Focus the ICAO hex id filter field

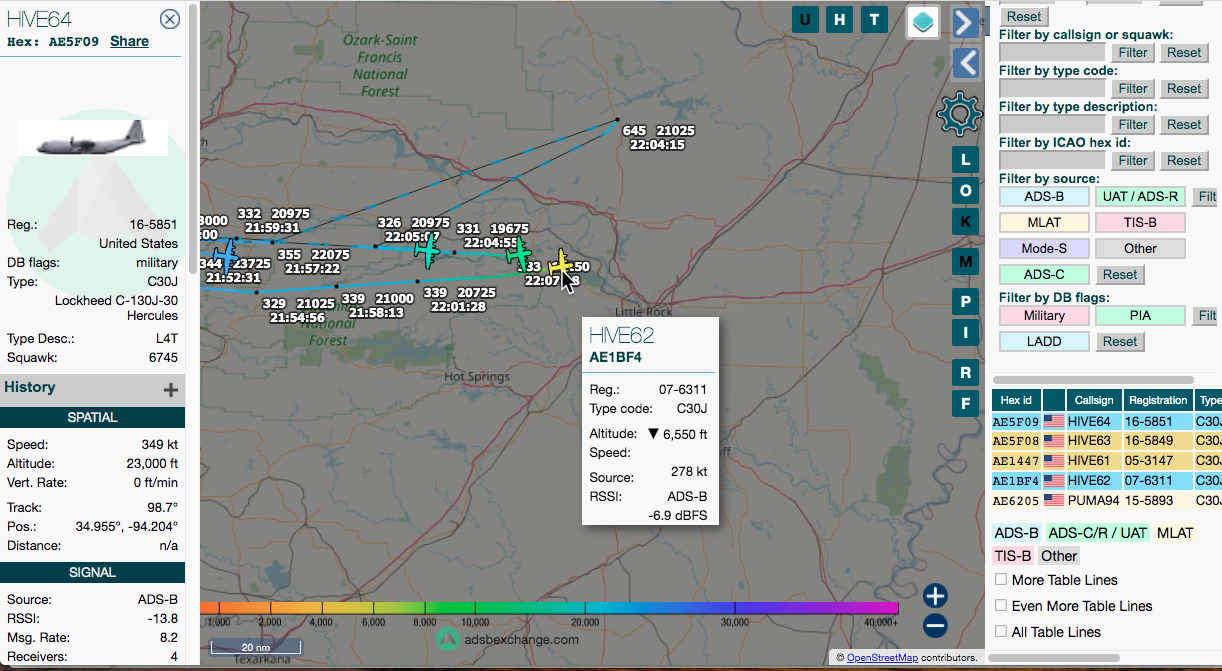tap(1052, 160)
